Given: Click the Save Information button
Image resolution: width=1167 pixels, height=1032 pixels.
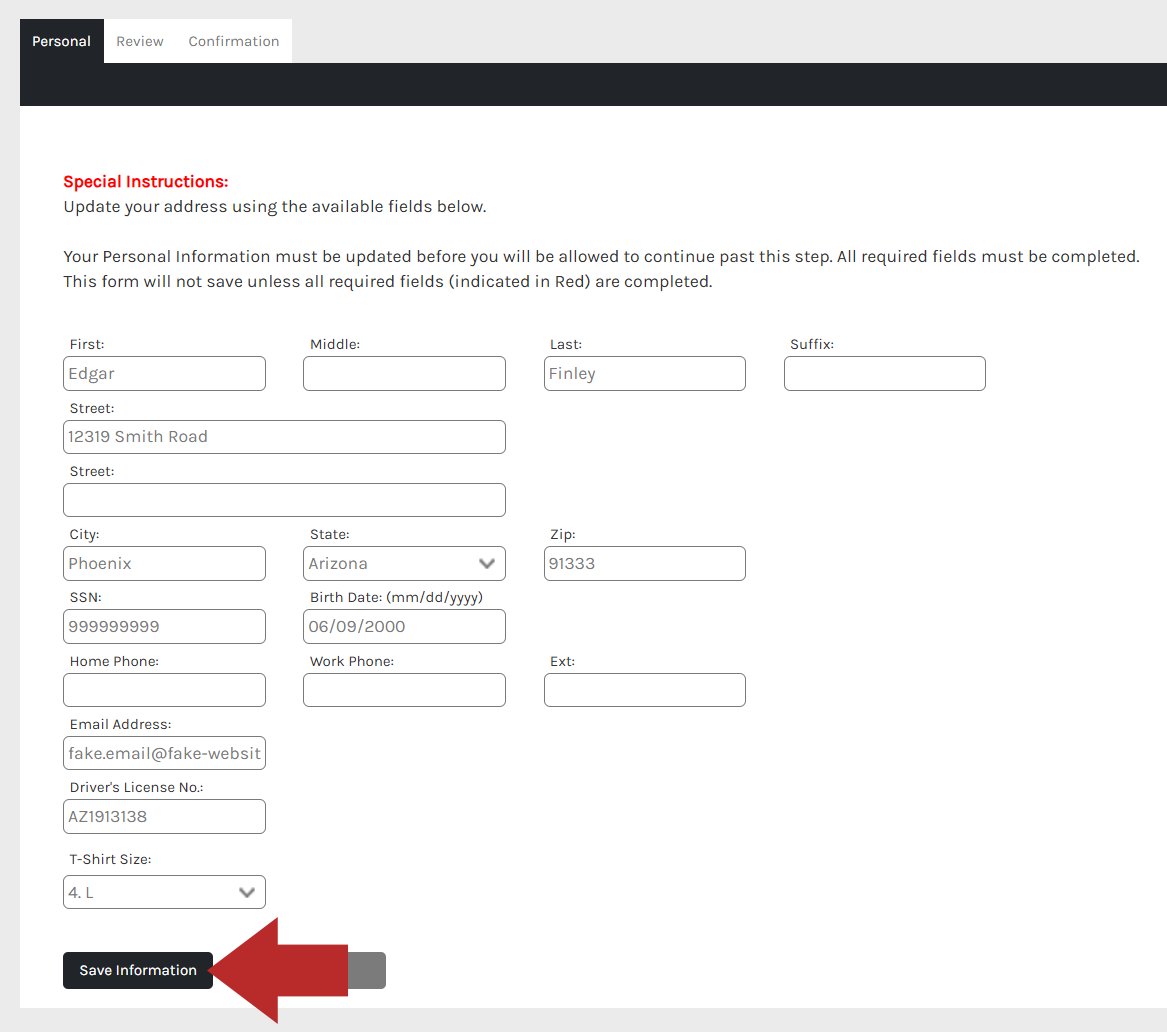Looking at the screenshot, I should [138, 970].
